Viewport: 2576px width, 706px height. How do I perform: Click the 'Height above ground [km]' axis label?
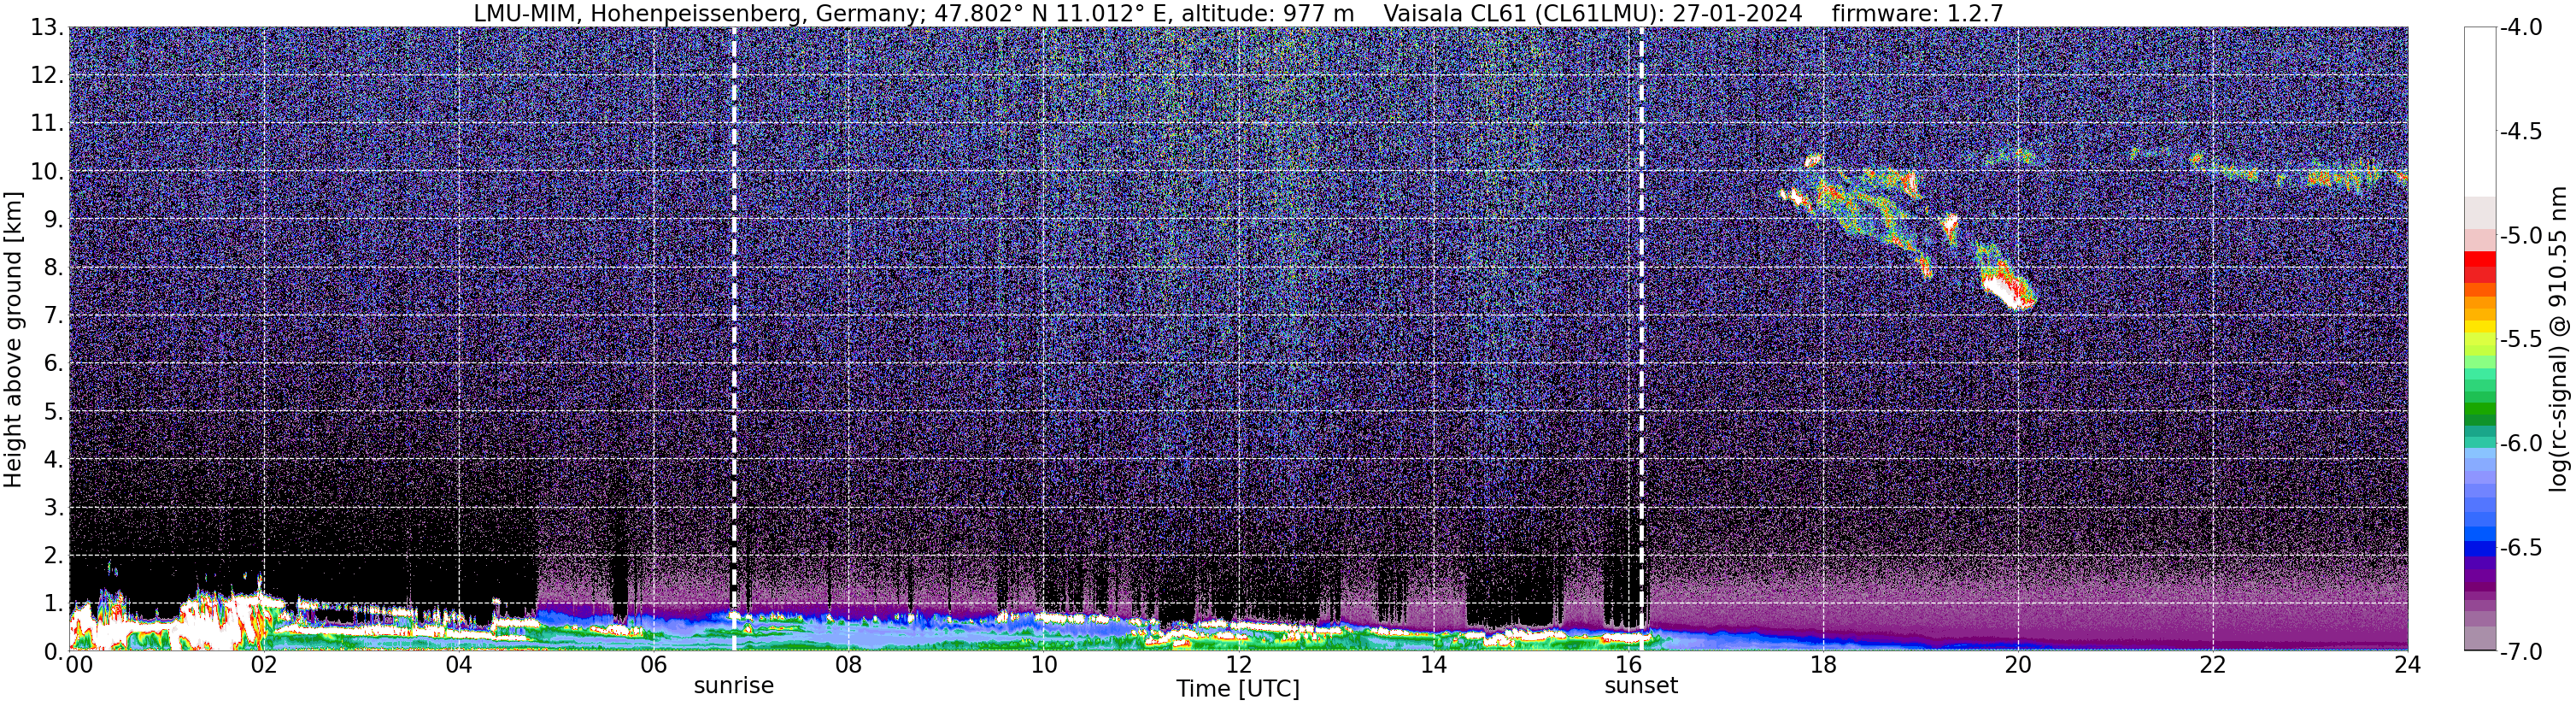click(x=13, y=340)
